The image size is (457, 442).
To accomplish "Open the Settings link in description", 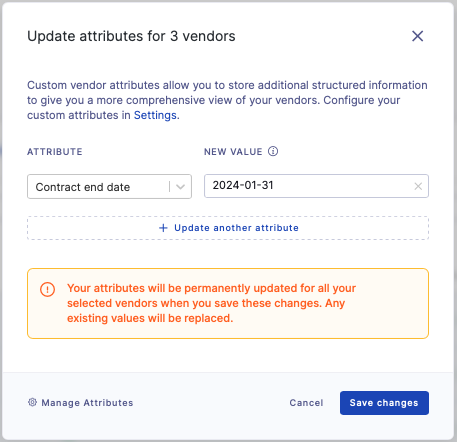I will coord(155,115).
